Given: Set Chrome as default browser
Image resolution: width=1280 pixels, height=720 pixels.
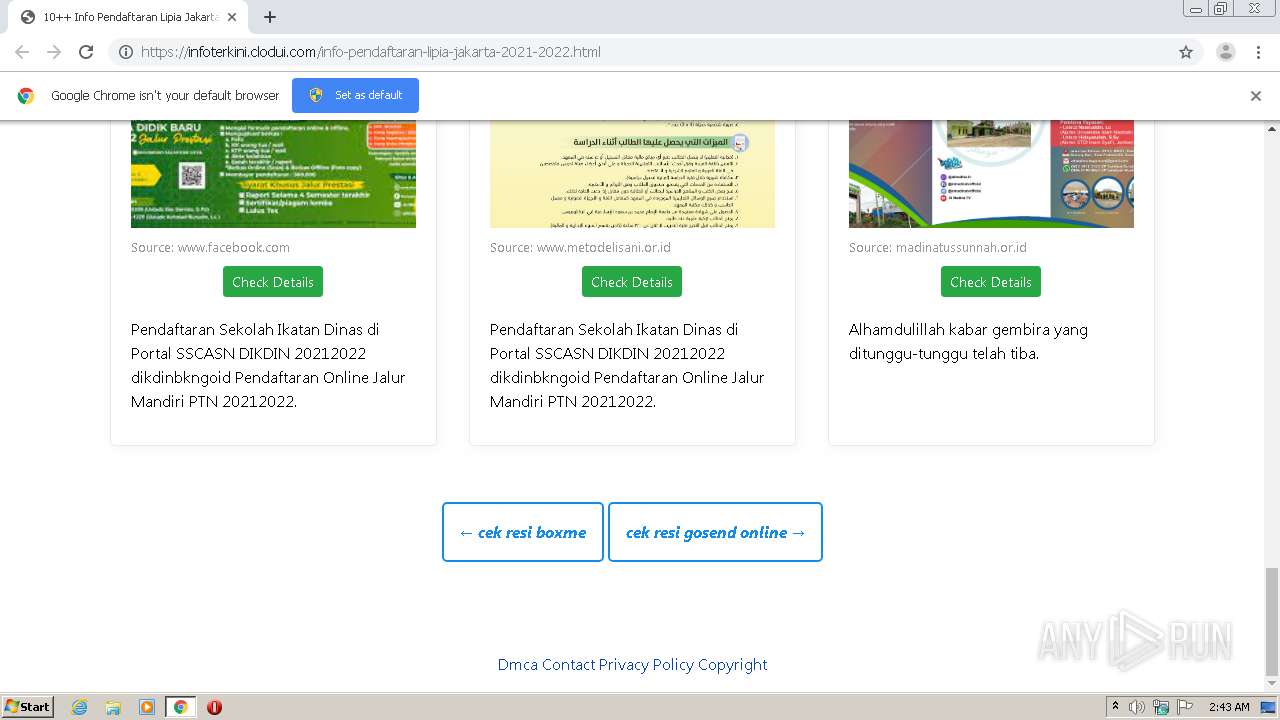Looking at the screenshot, I should (x=355, y=95).
